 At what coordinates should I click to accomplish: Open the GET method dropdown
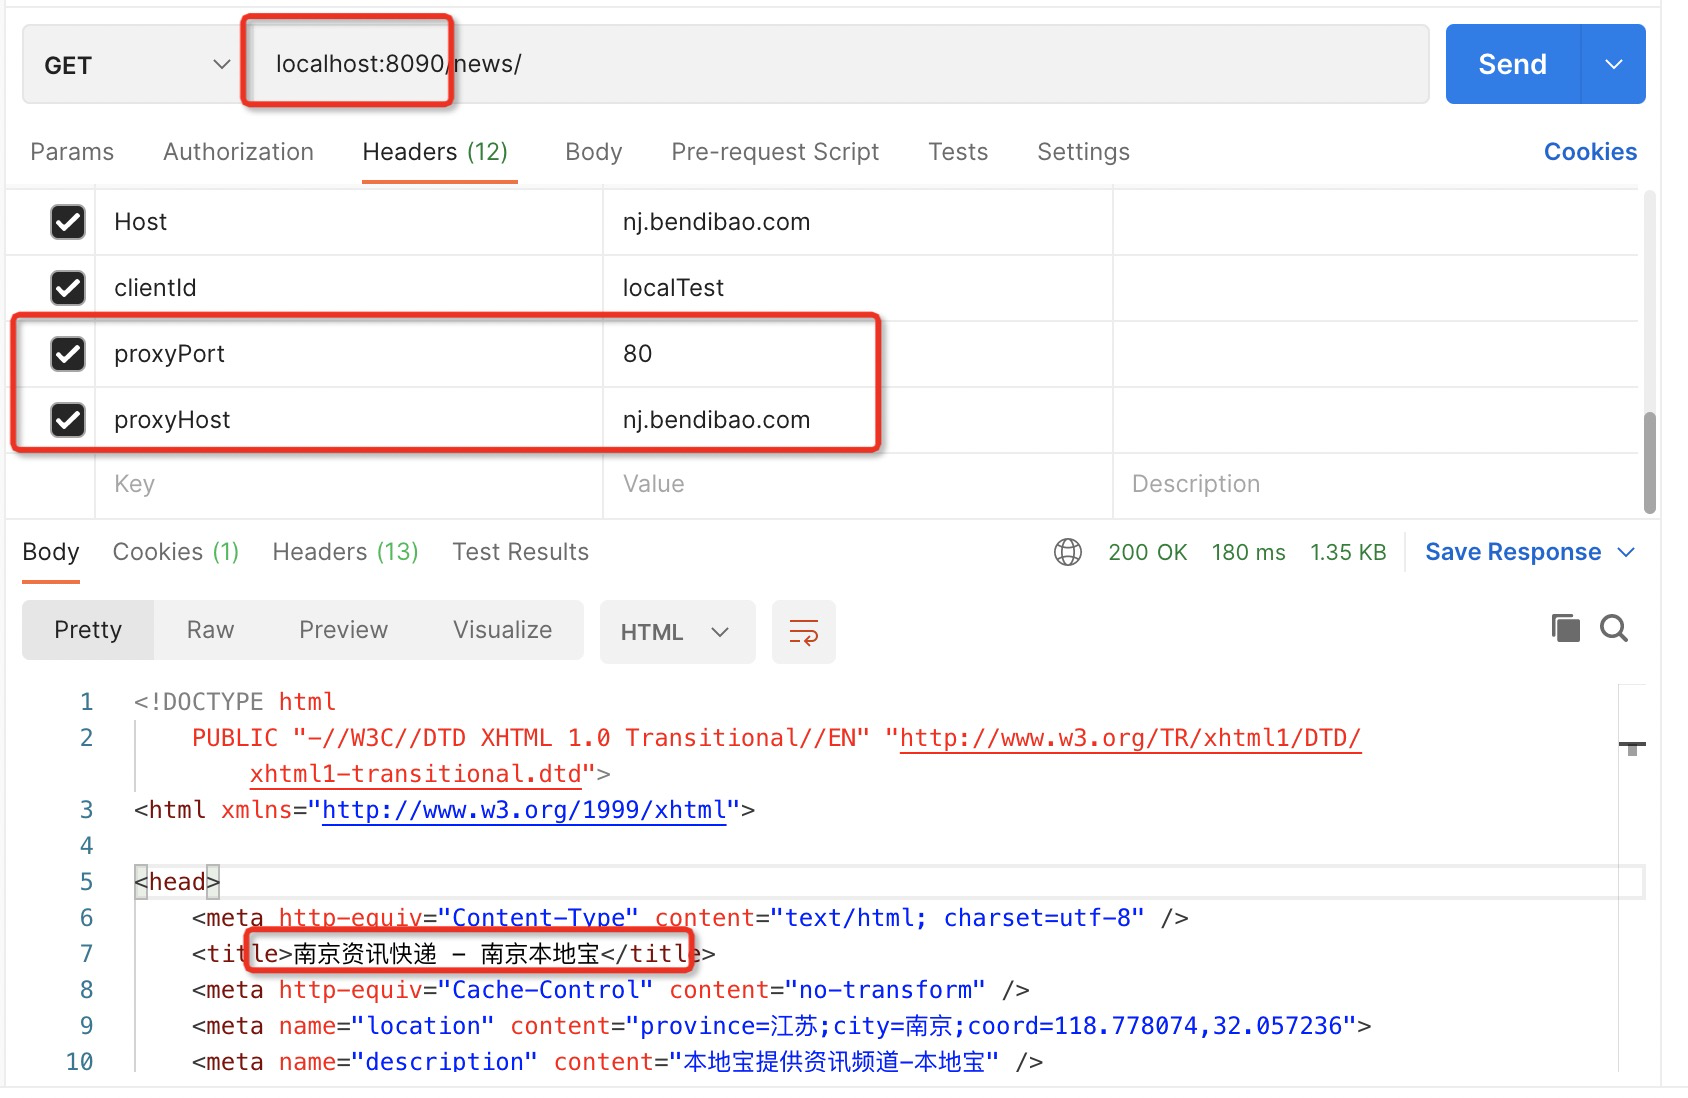(x=136, y=65)
